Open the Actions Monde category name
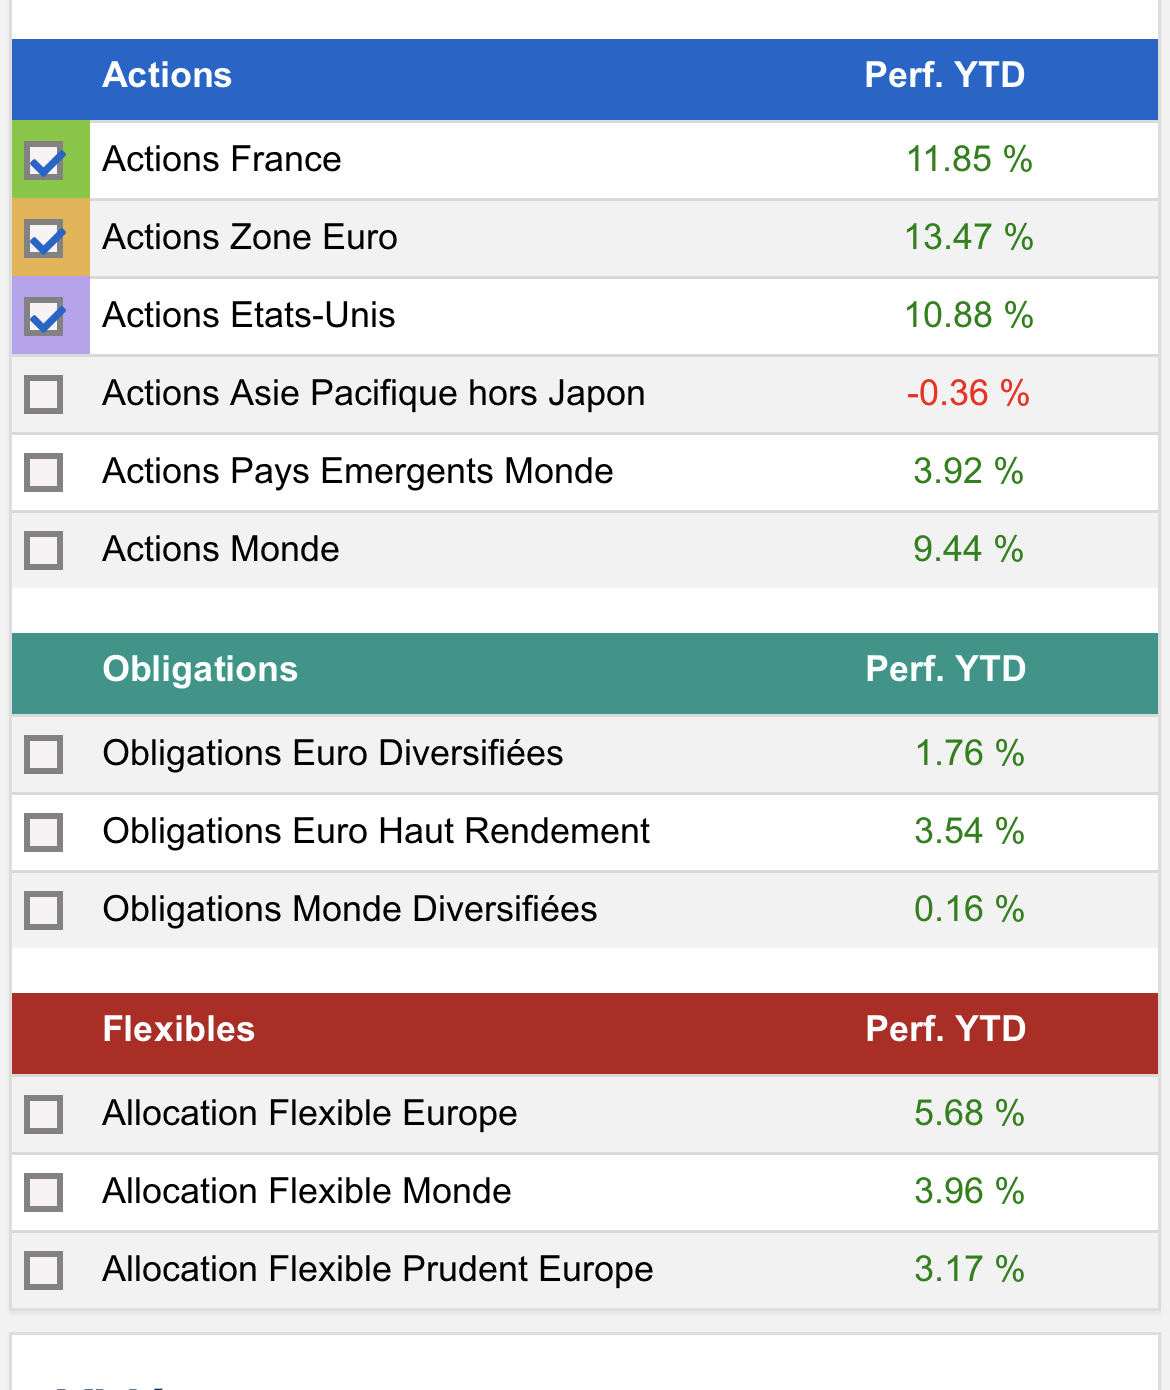This screenshot has width=1170, height=1390. 221,550
